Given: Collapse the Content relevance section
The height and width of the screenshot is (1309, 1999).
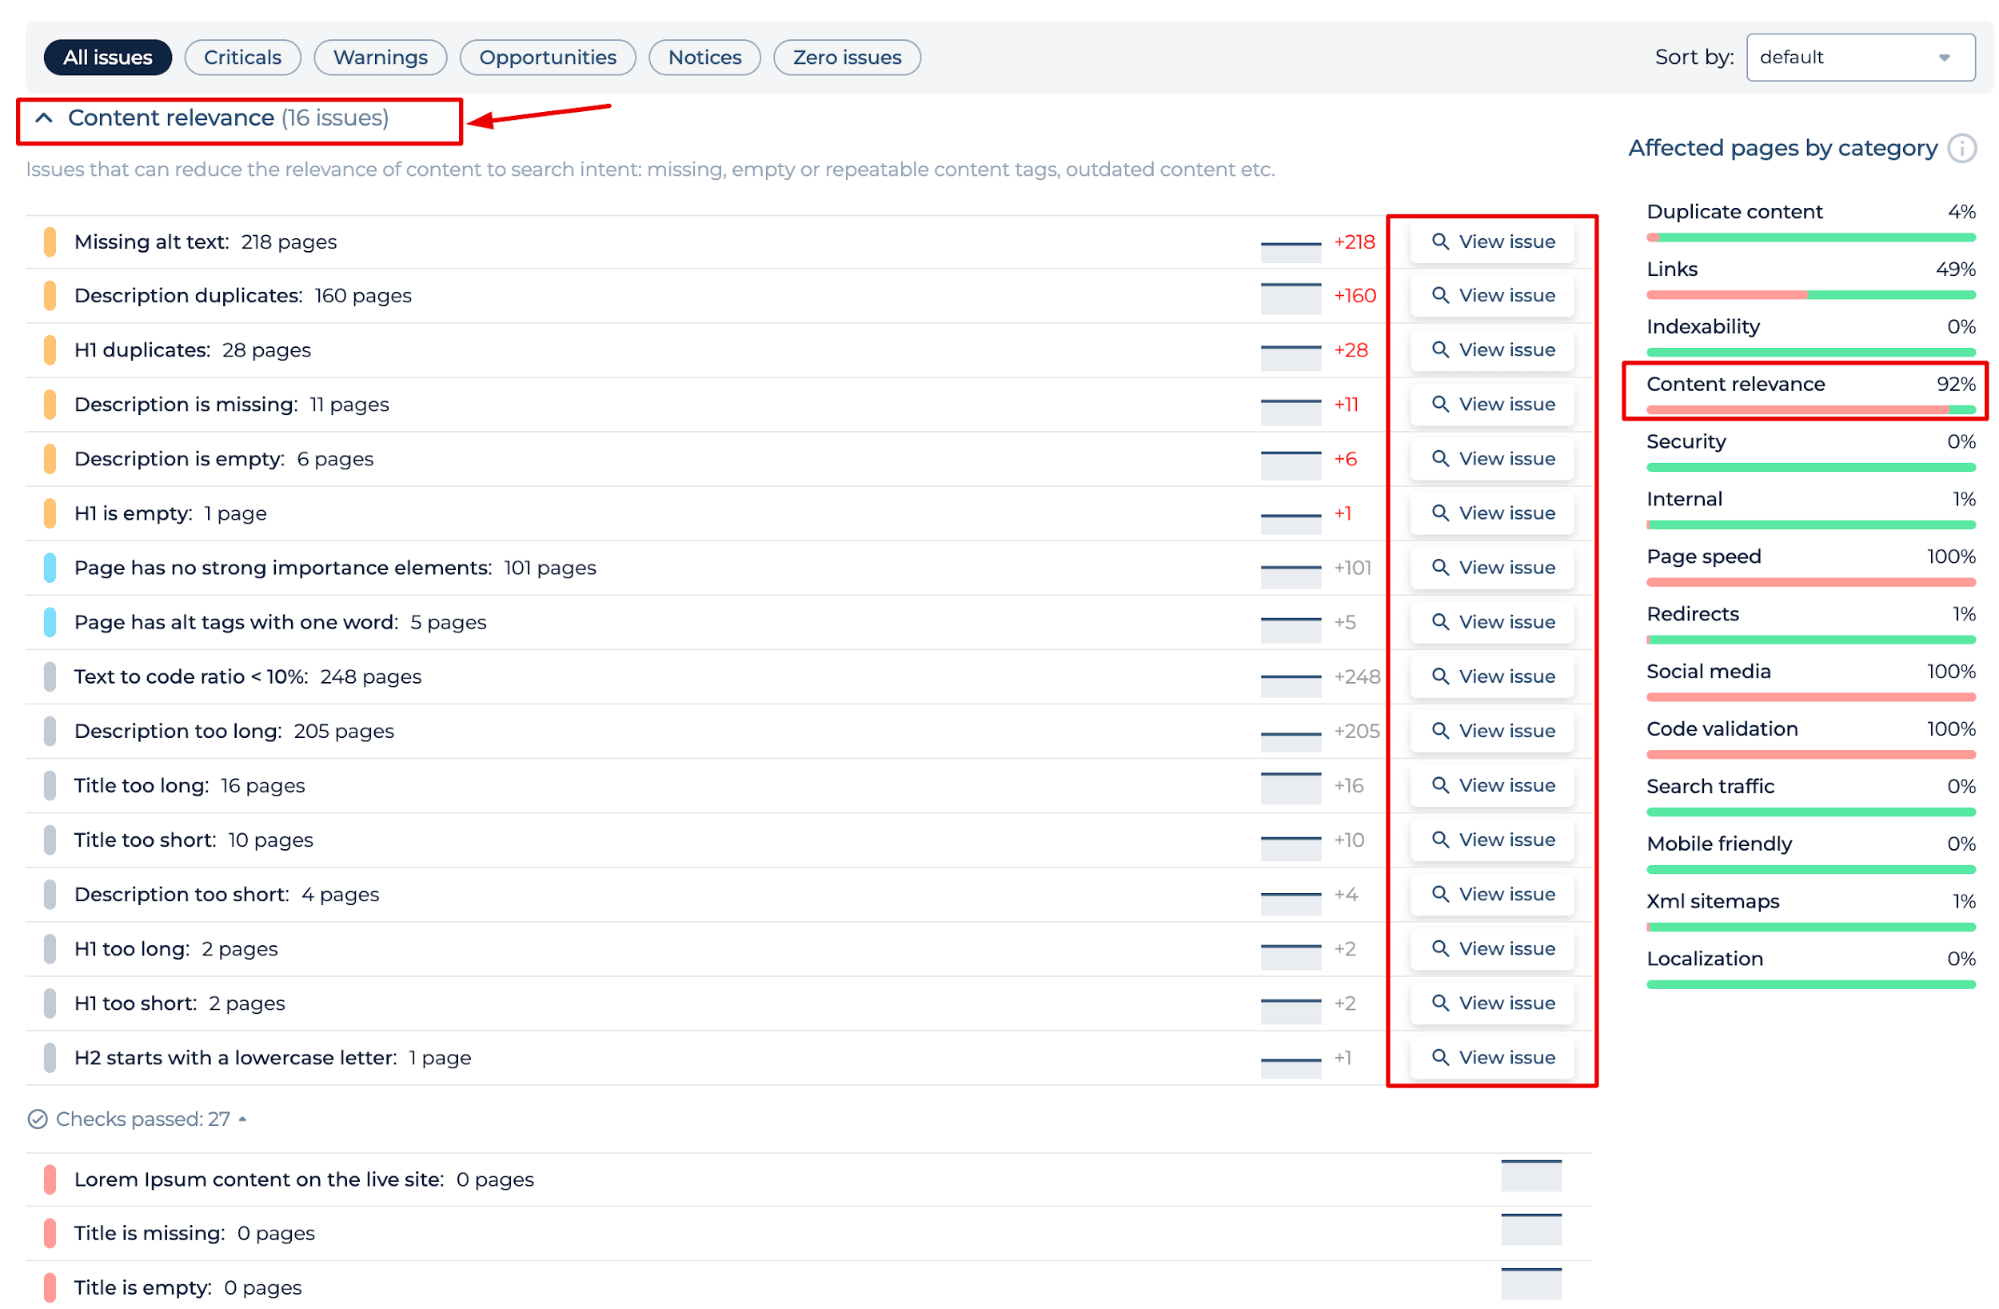Looking at the screenshot, I should pyautogui.click(x=42, y=117).
